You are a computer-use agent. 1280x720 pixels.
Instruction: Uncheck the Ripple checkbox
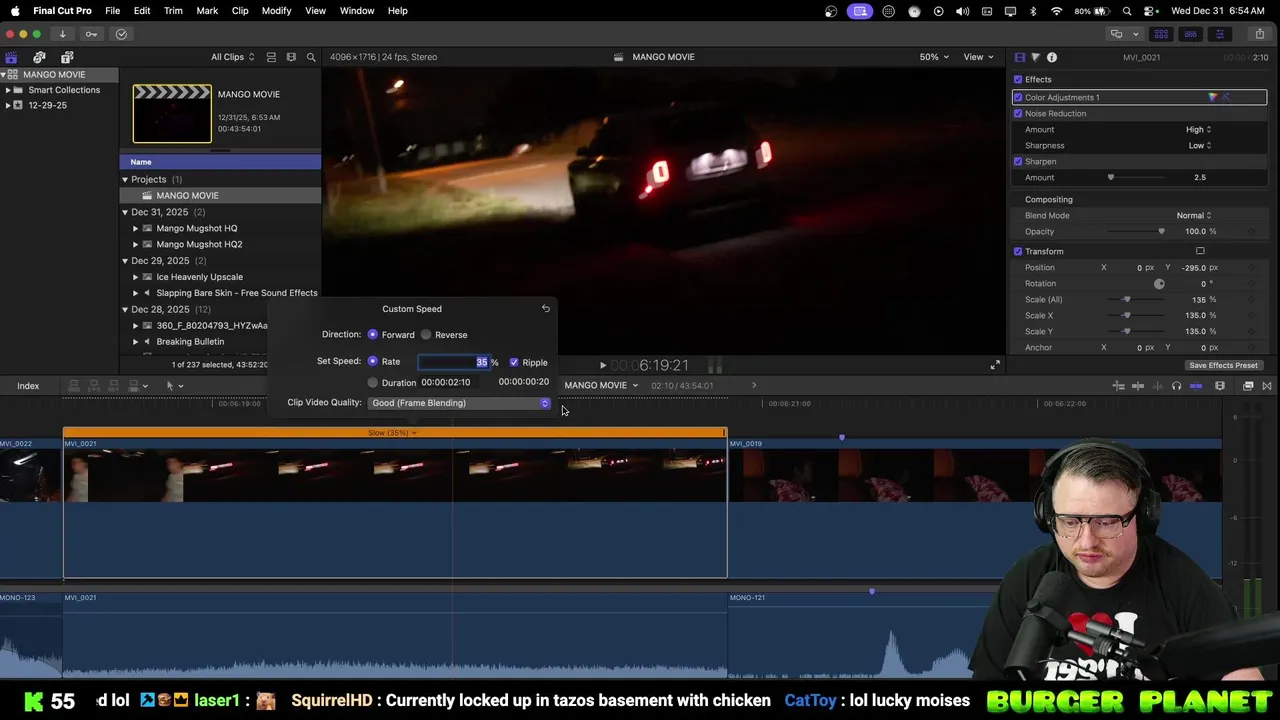point(514,362)
